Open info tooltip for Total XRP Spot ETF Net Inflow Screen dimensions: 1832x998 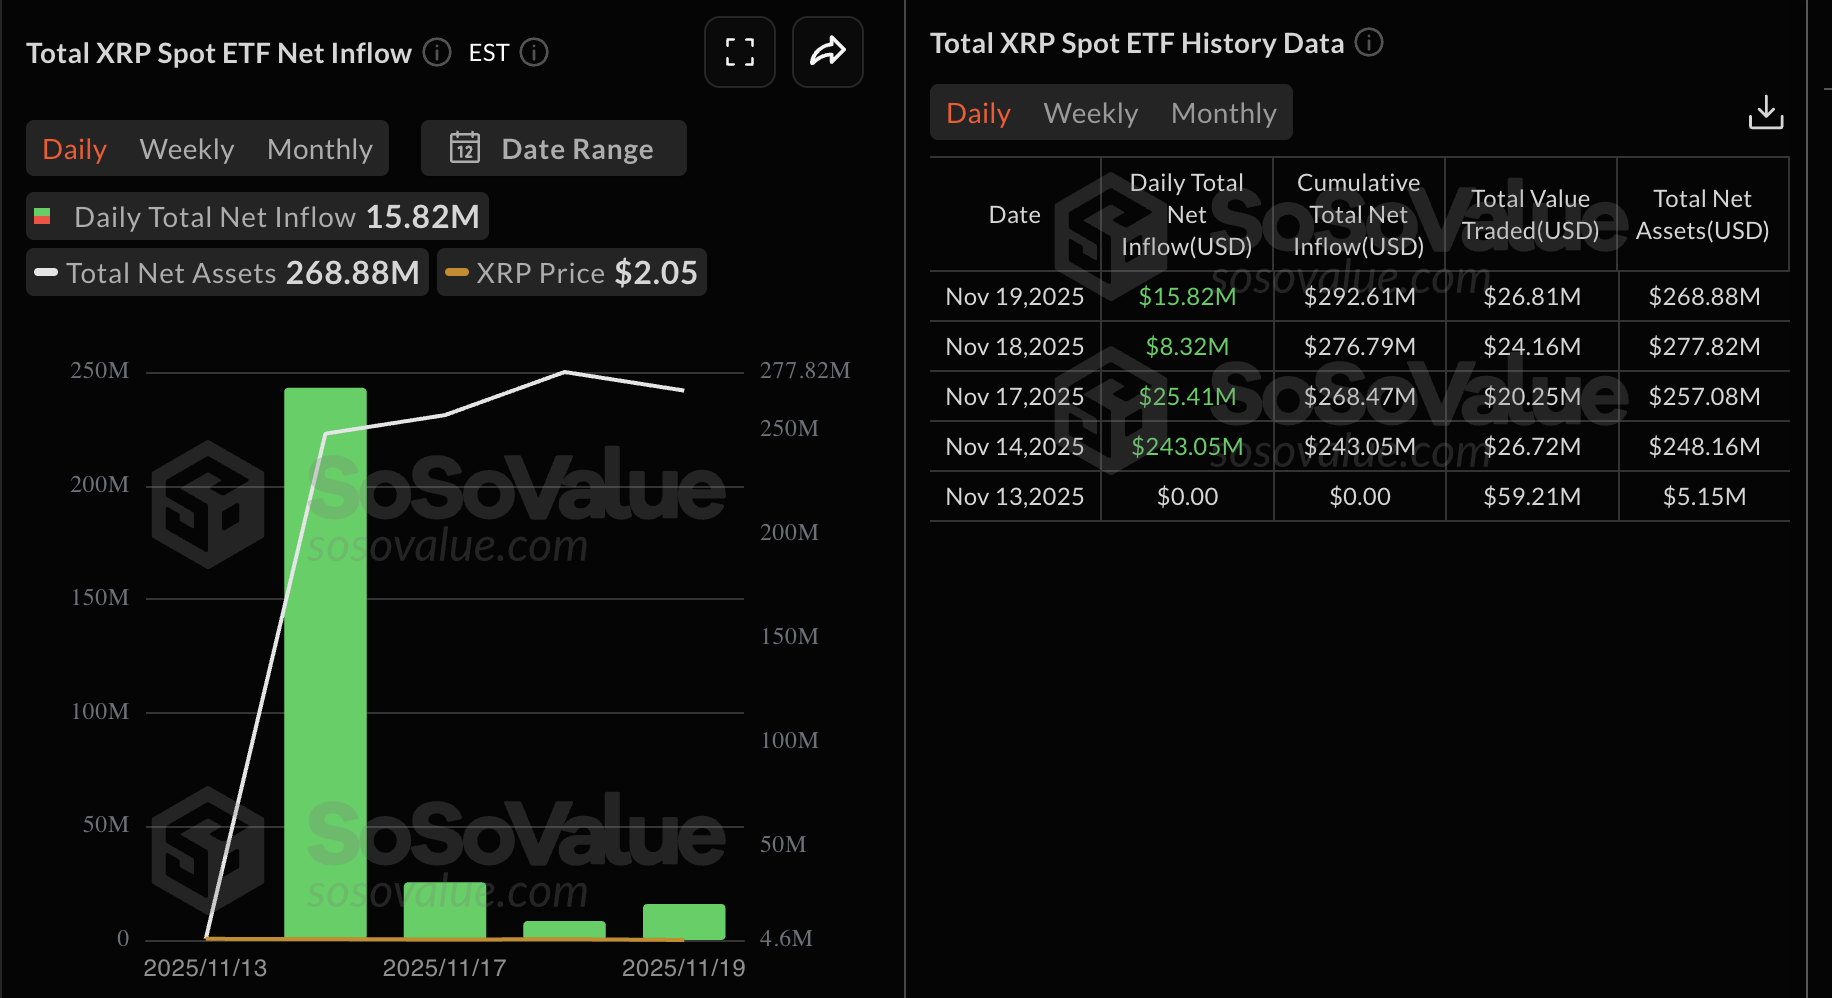point(436,53)
